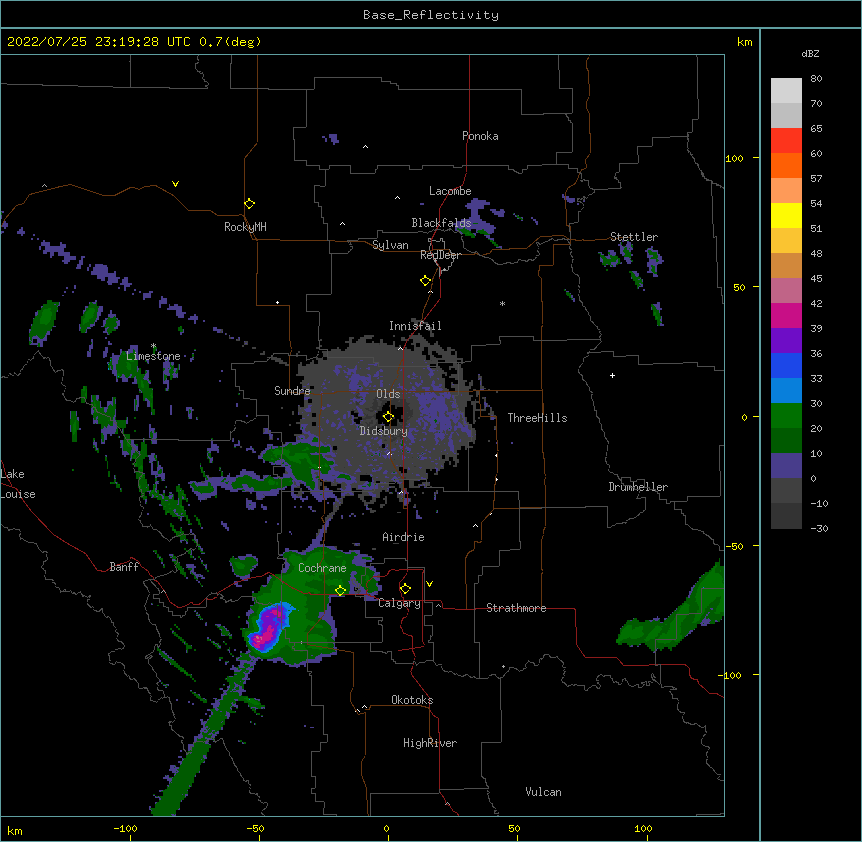
Task: Click the Strathmore label
Action: click(516, 608)
